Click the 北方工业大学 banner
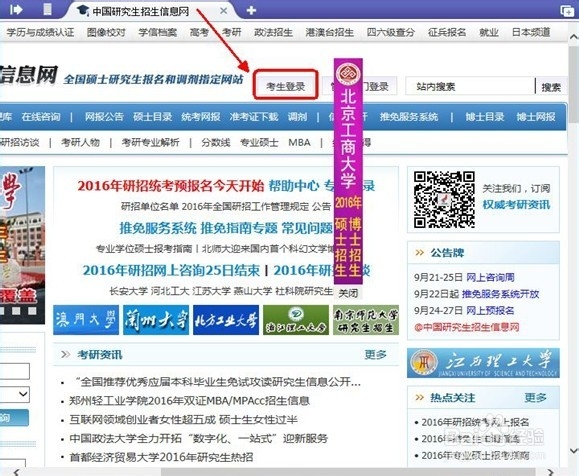Screen dimensions: 579x476 click(x=226, y=320)
